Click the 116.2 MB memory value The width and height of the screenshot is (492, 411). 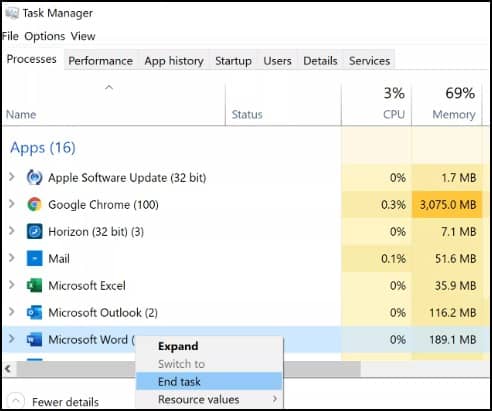point(453,312)
